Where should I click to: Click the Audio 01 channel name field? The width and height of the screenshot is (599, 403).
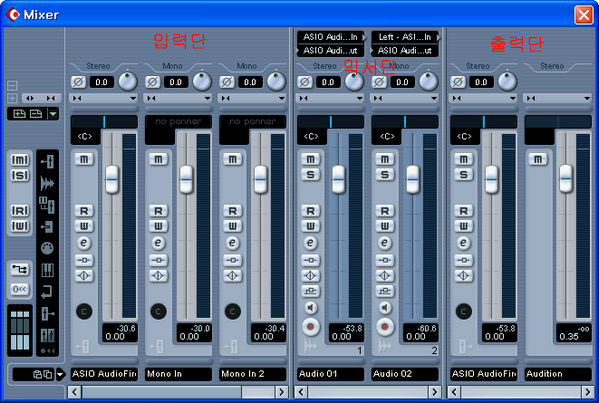point(330,374)
